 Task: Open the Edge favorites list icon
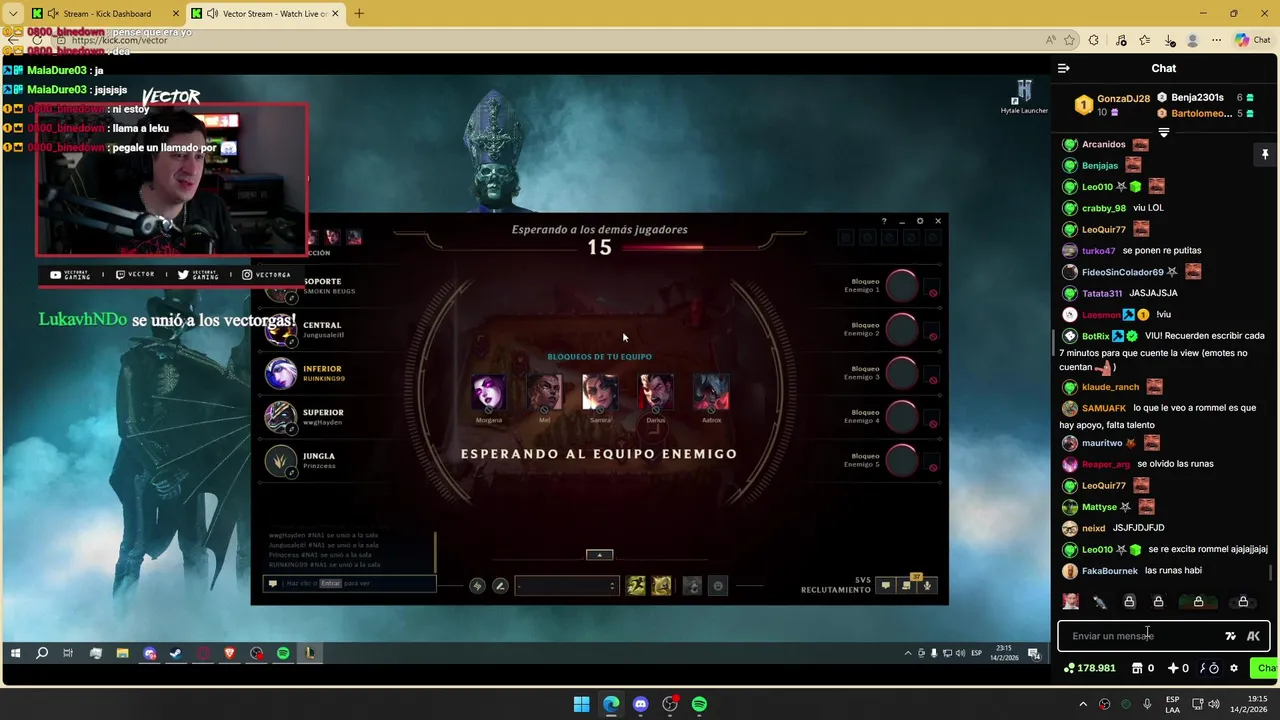click(x=1144, y=40)
